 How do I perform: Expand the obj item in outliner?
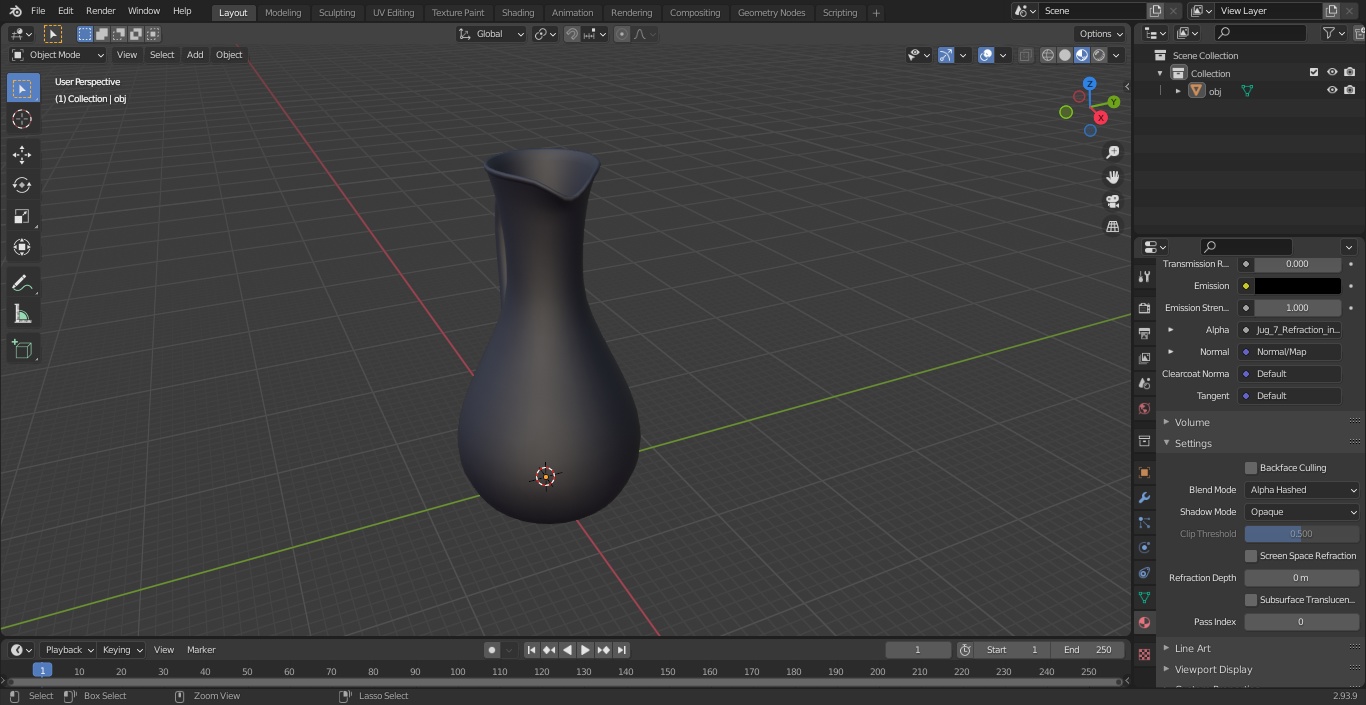[1178, 91]
